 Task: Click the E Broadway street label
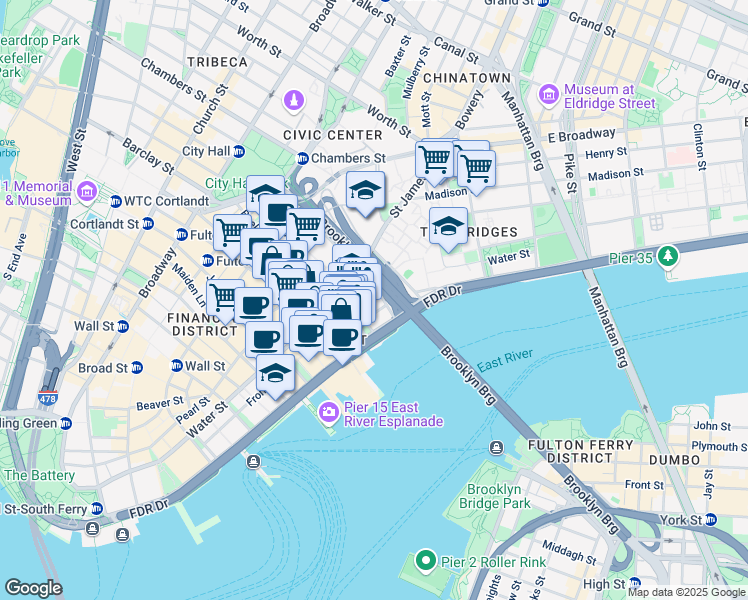click(582, 135)
